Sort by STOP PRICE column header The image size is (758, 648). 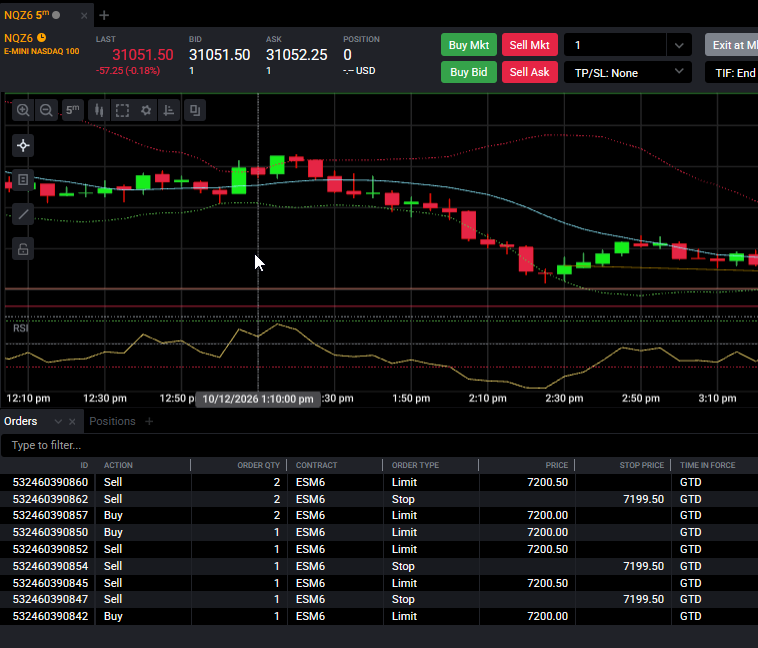(641, 465)
